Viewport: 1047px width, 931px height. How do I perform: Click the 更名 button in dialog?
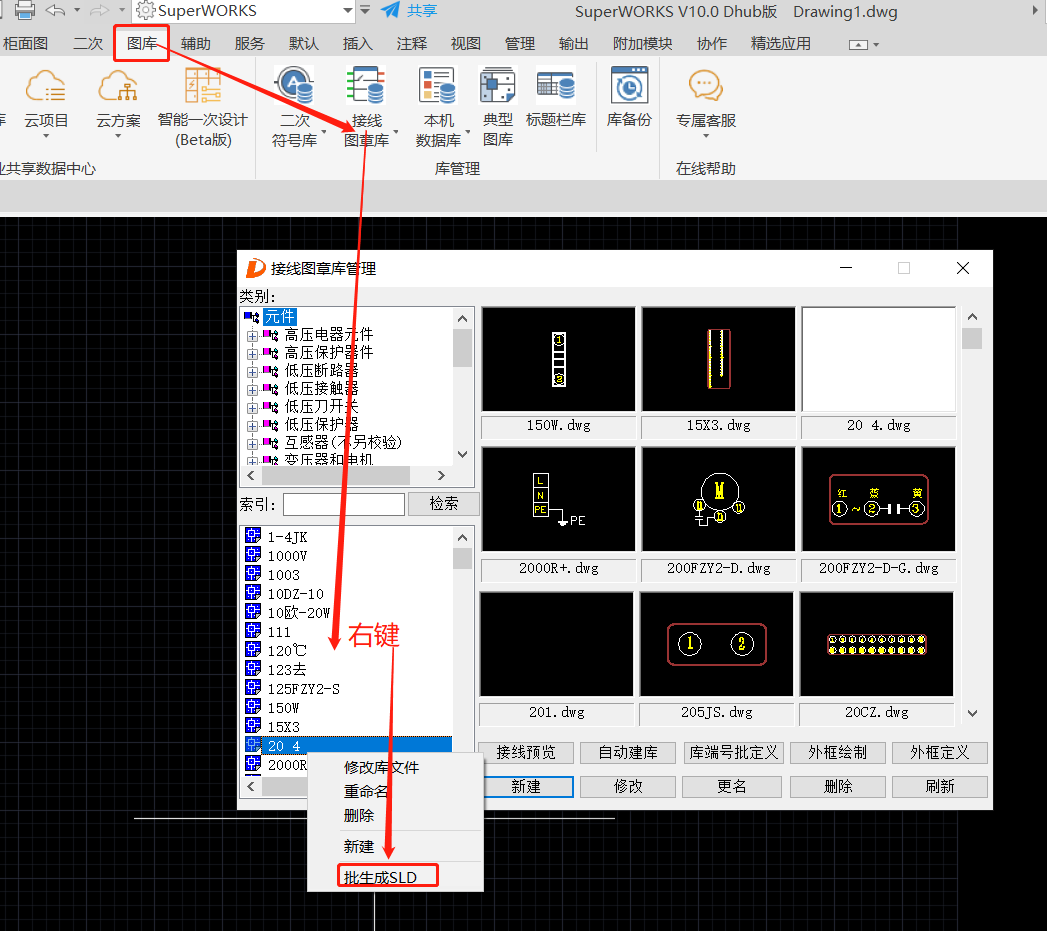(x=733, y=787)
